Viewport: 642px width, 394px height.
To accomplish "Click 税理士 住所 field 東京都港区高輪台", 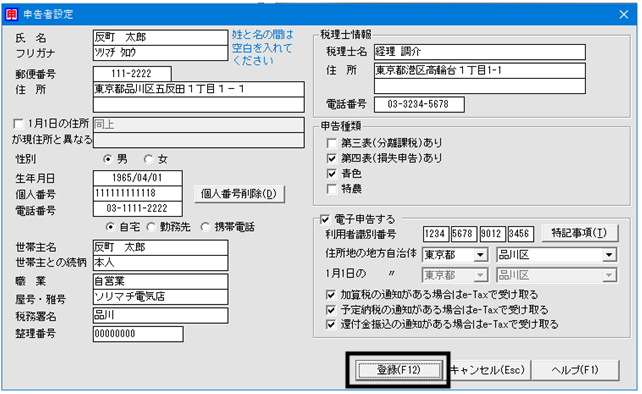I will (479, 70).
